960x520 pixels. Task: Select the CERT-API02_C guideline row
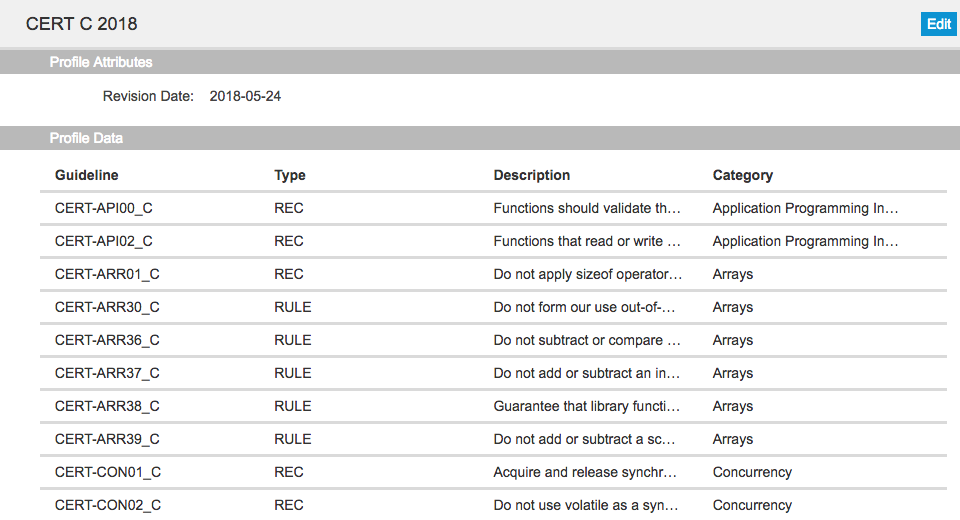coord(493,241)
